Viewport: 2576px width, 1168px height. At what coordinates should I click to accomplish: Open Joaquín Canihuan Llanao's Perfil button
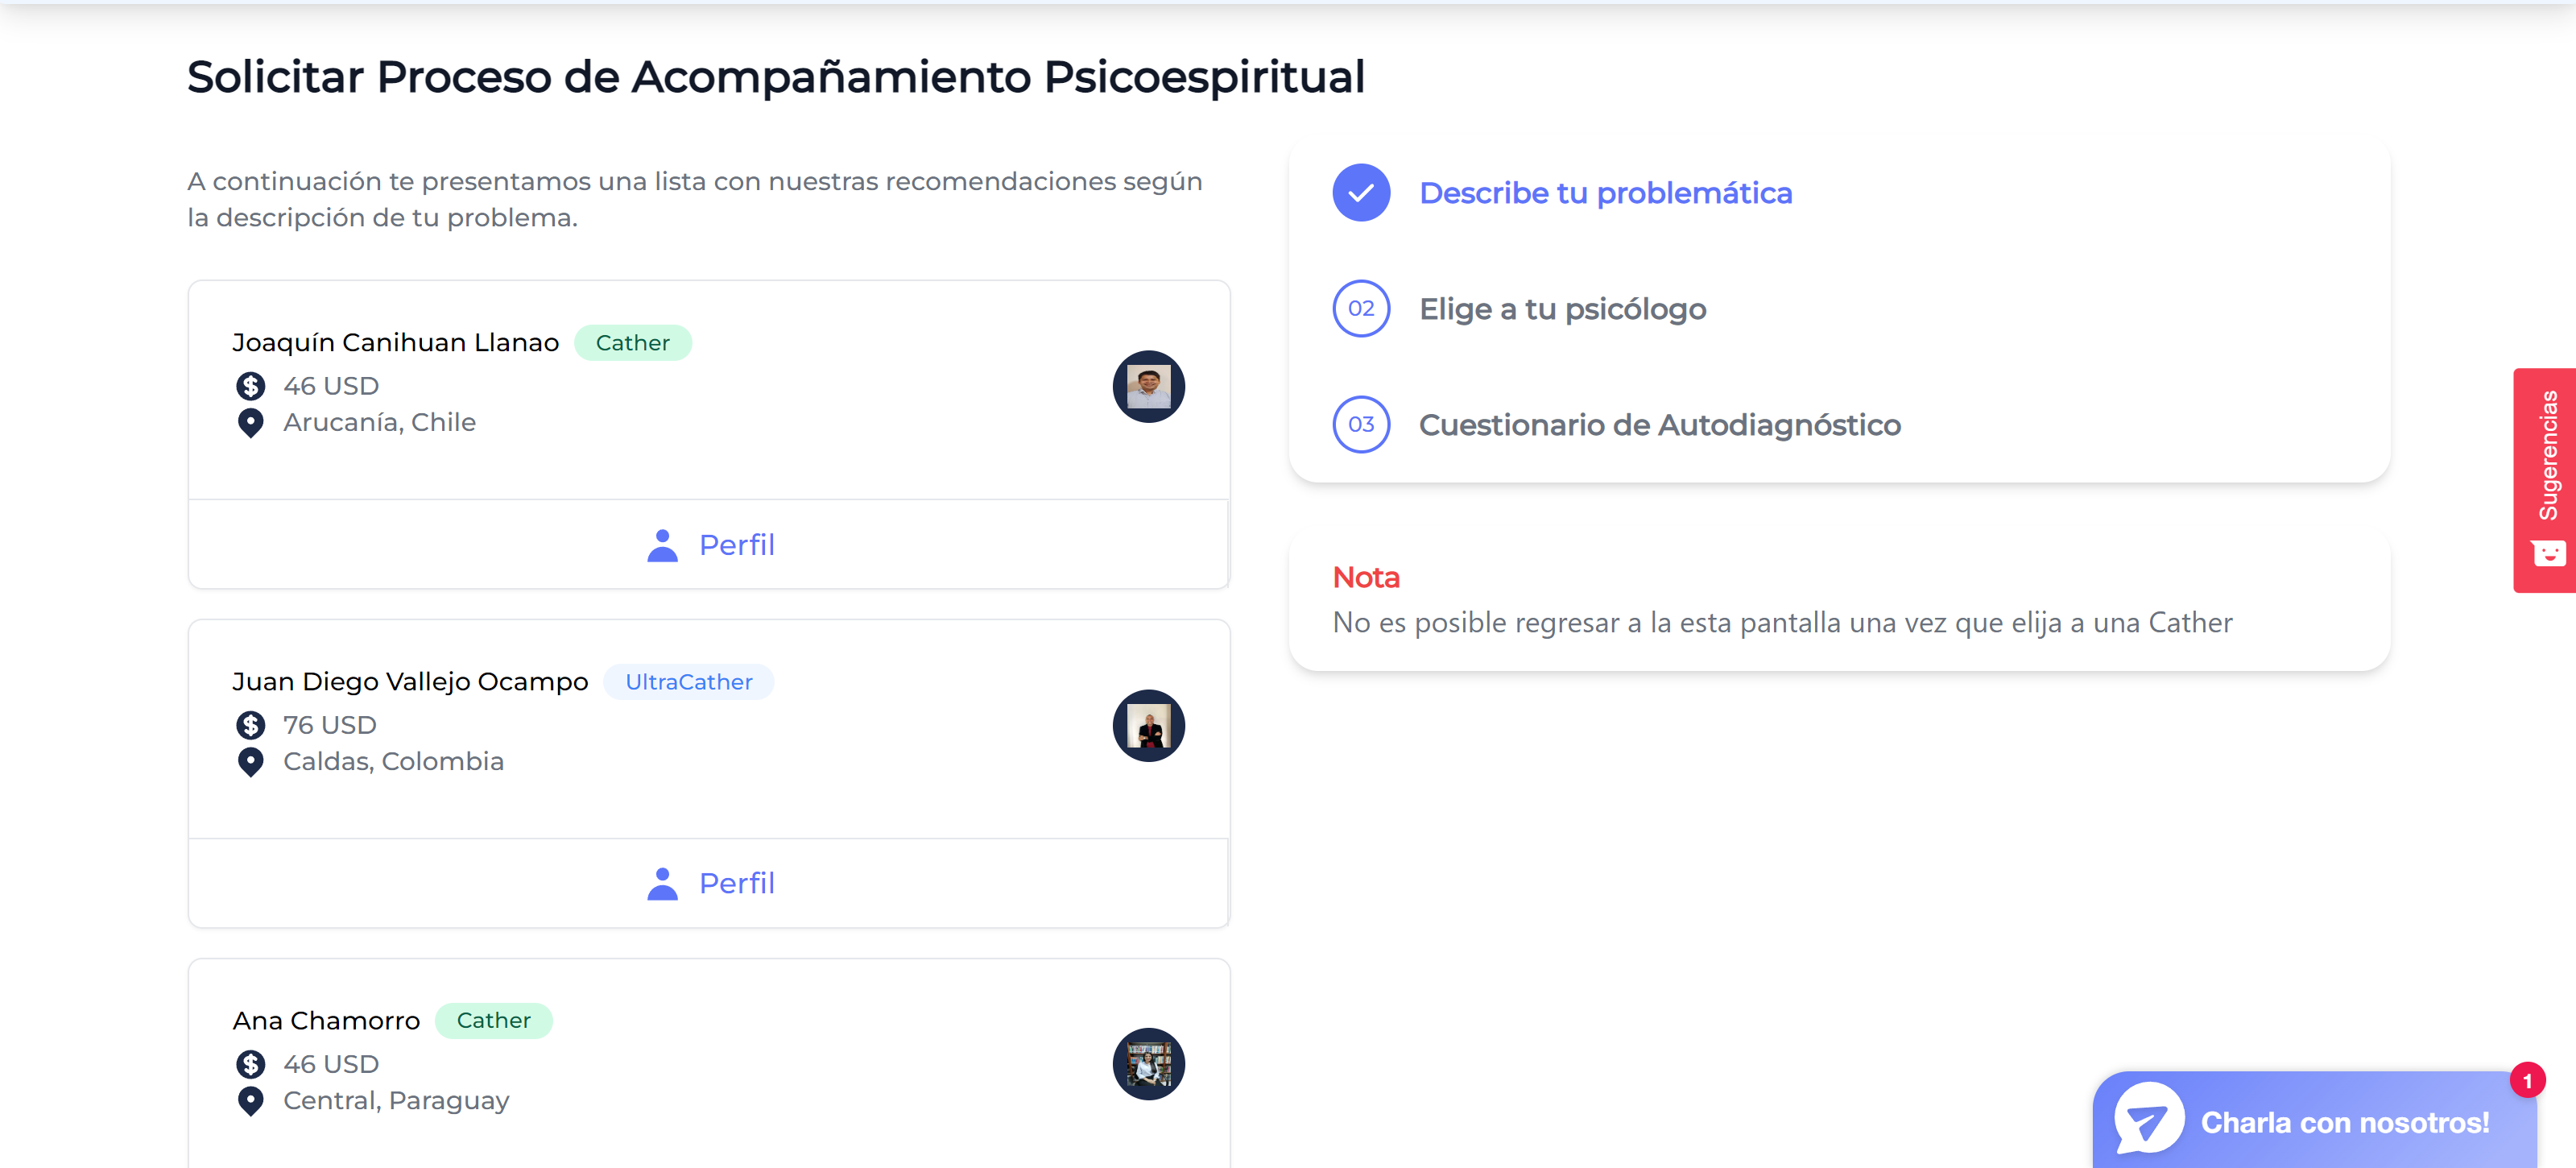pos(709,544)
